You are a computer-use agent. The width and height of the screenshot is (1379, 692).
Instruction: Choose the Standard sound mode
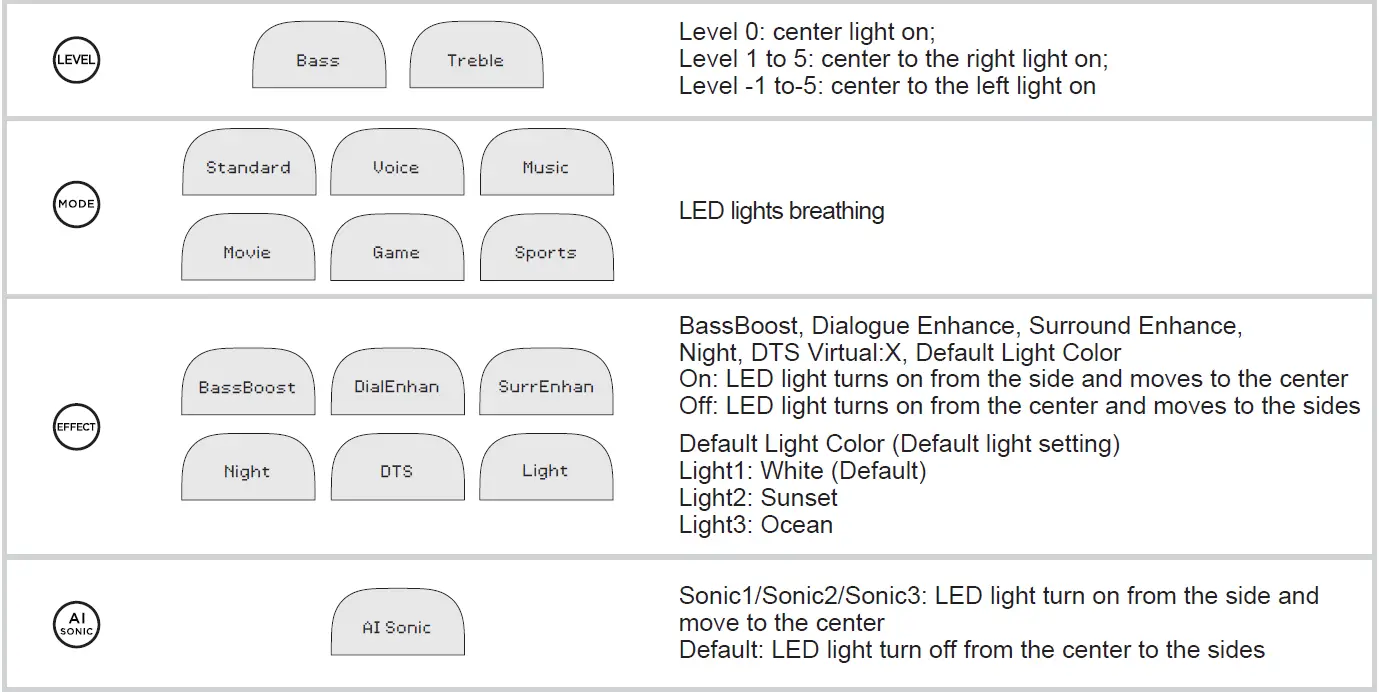248,164
